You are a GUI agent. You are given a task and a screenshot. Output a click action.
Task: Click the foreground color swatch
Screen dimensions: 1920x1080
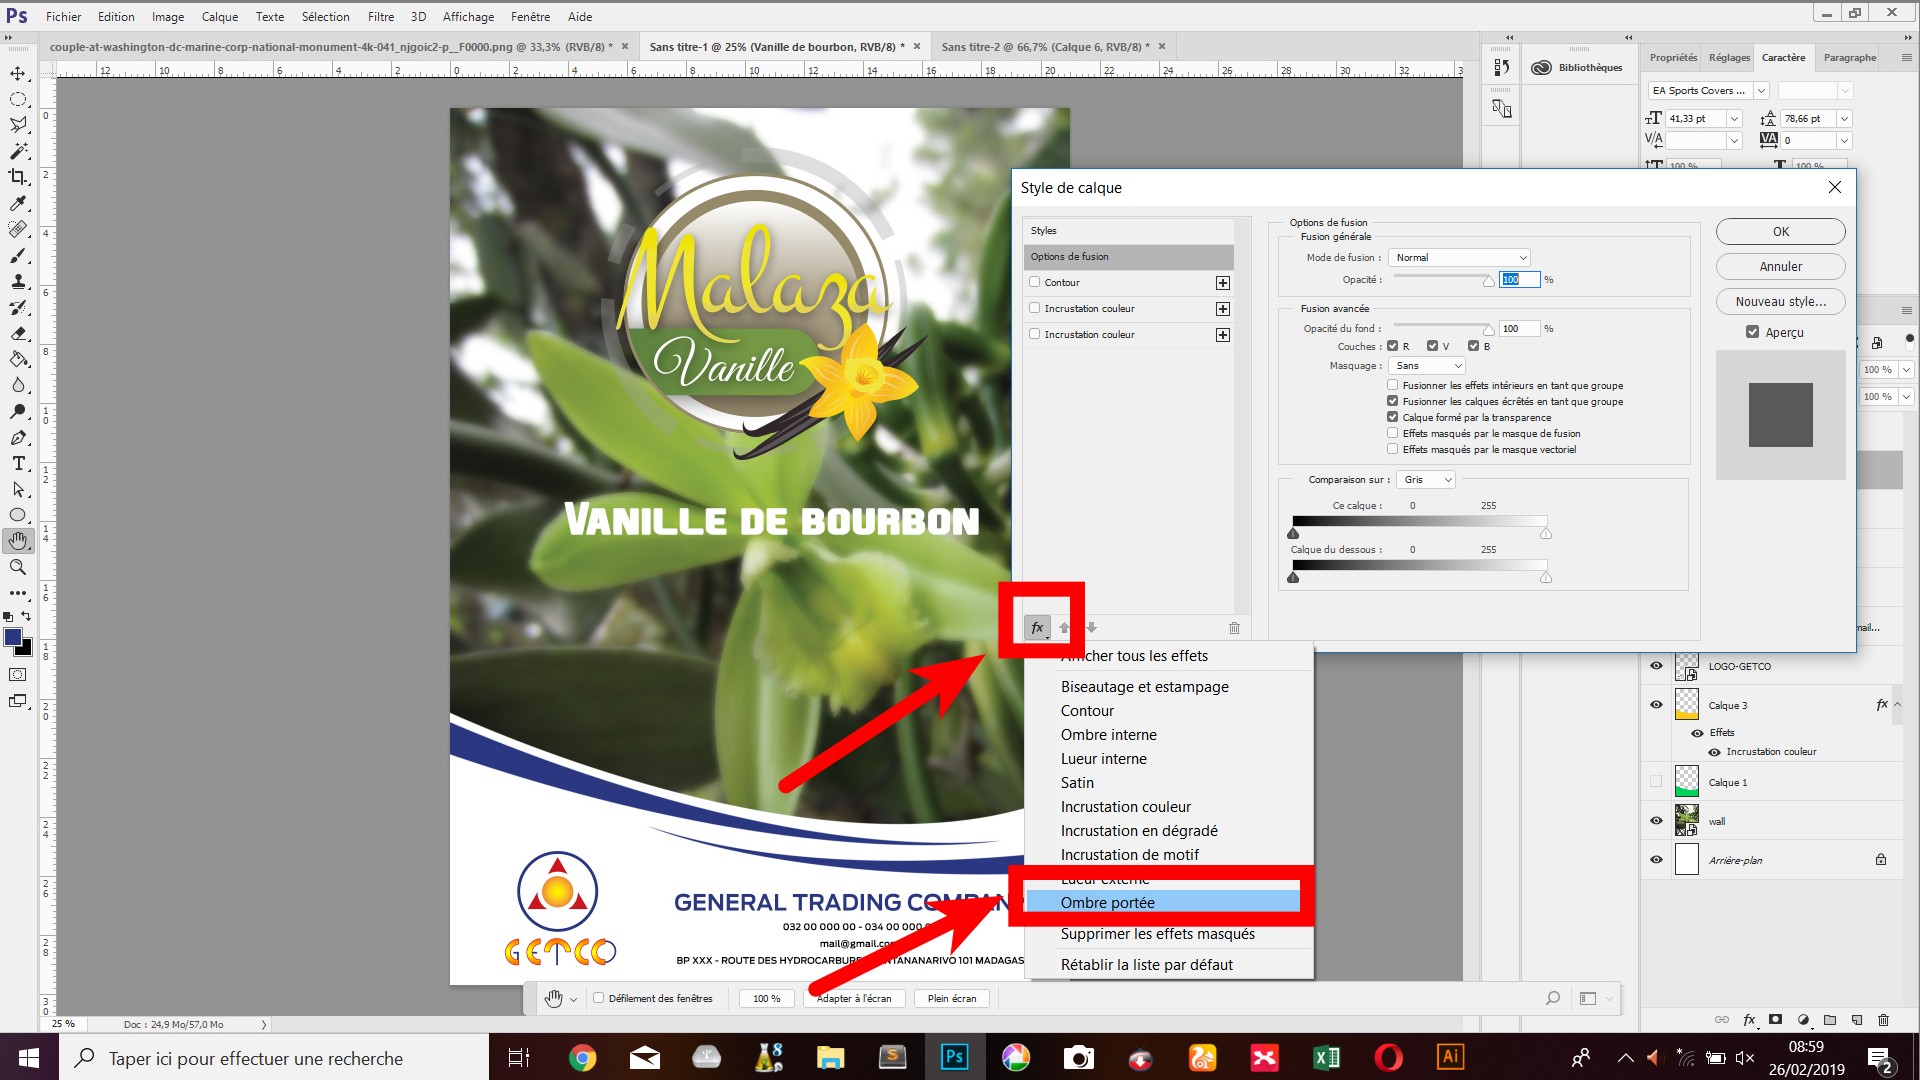pyautogui.click(x=13, y=638)
